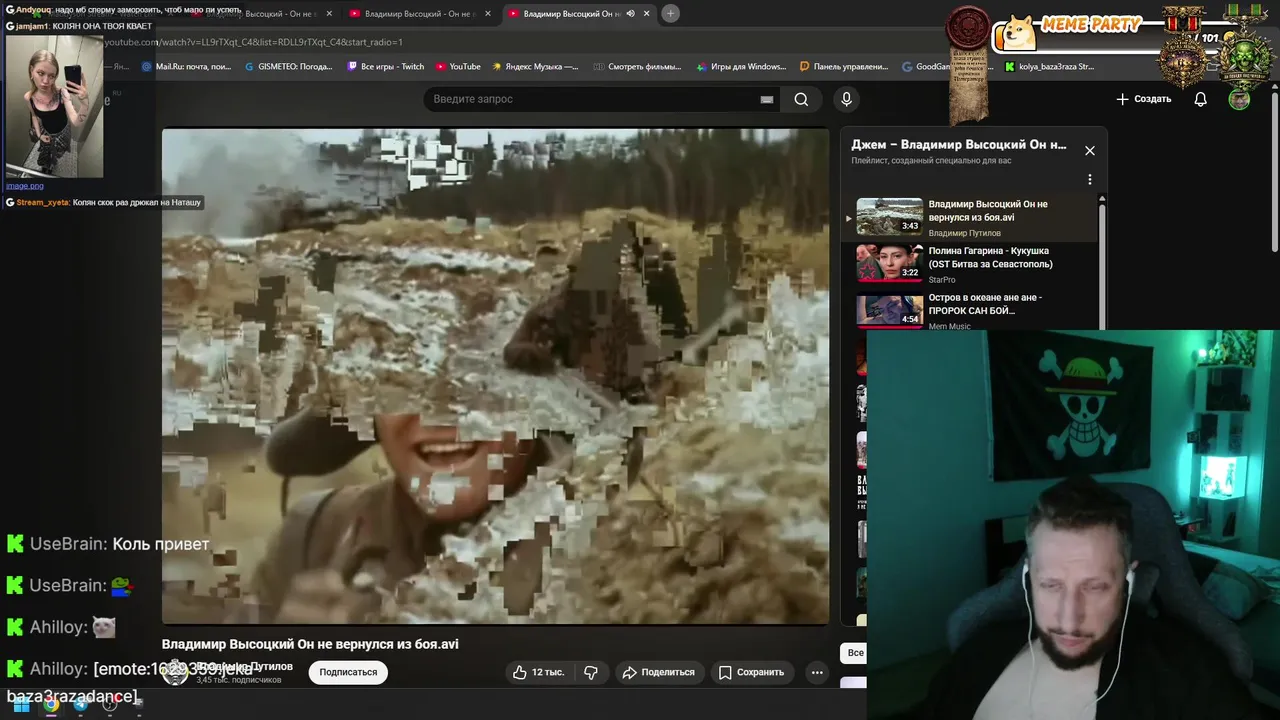
Task: Open the 'YouTube' bookmark
Action: [458, 67]
